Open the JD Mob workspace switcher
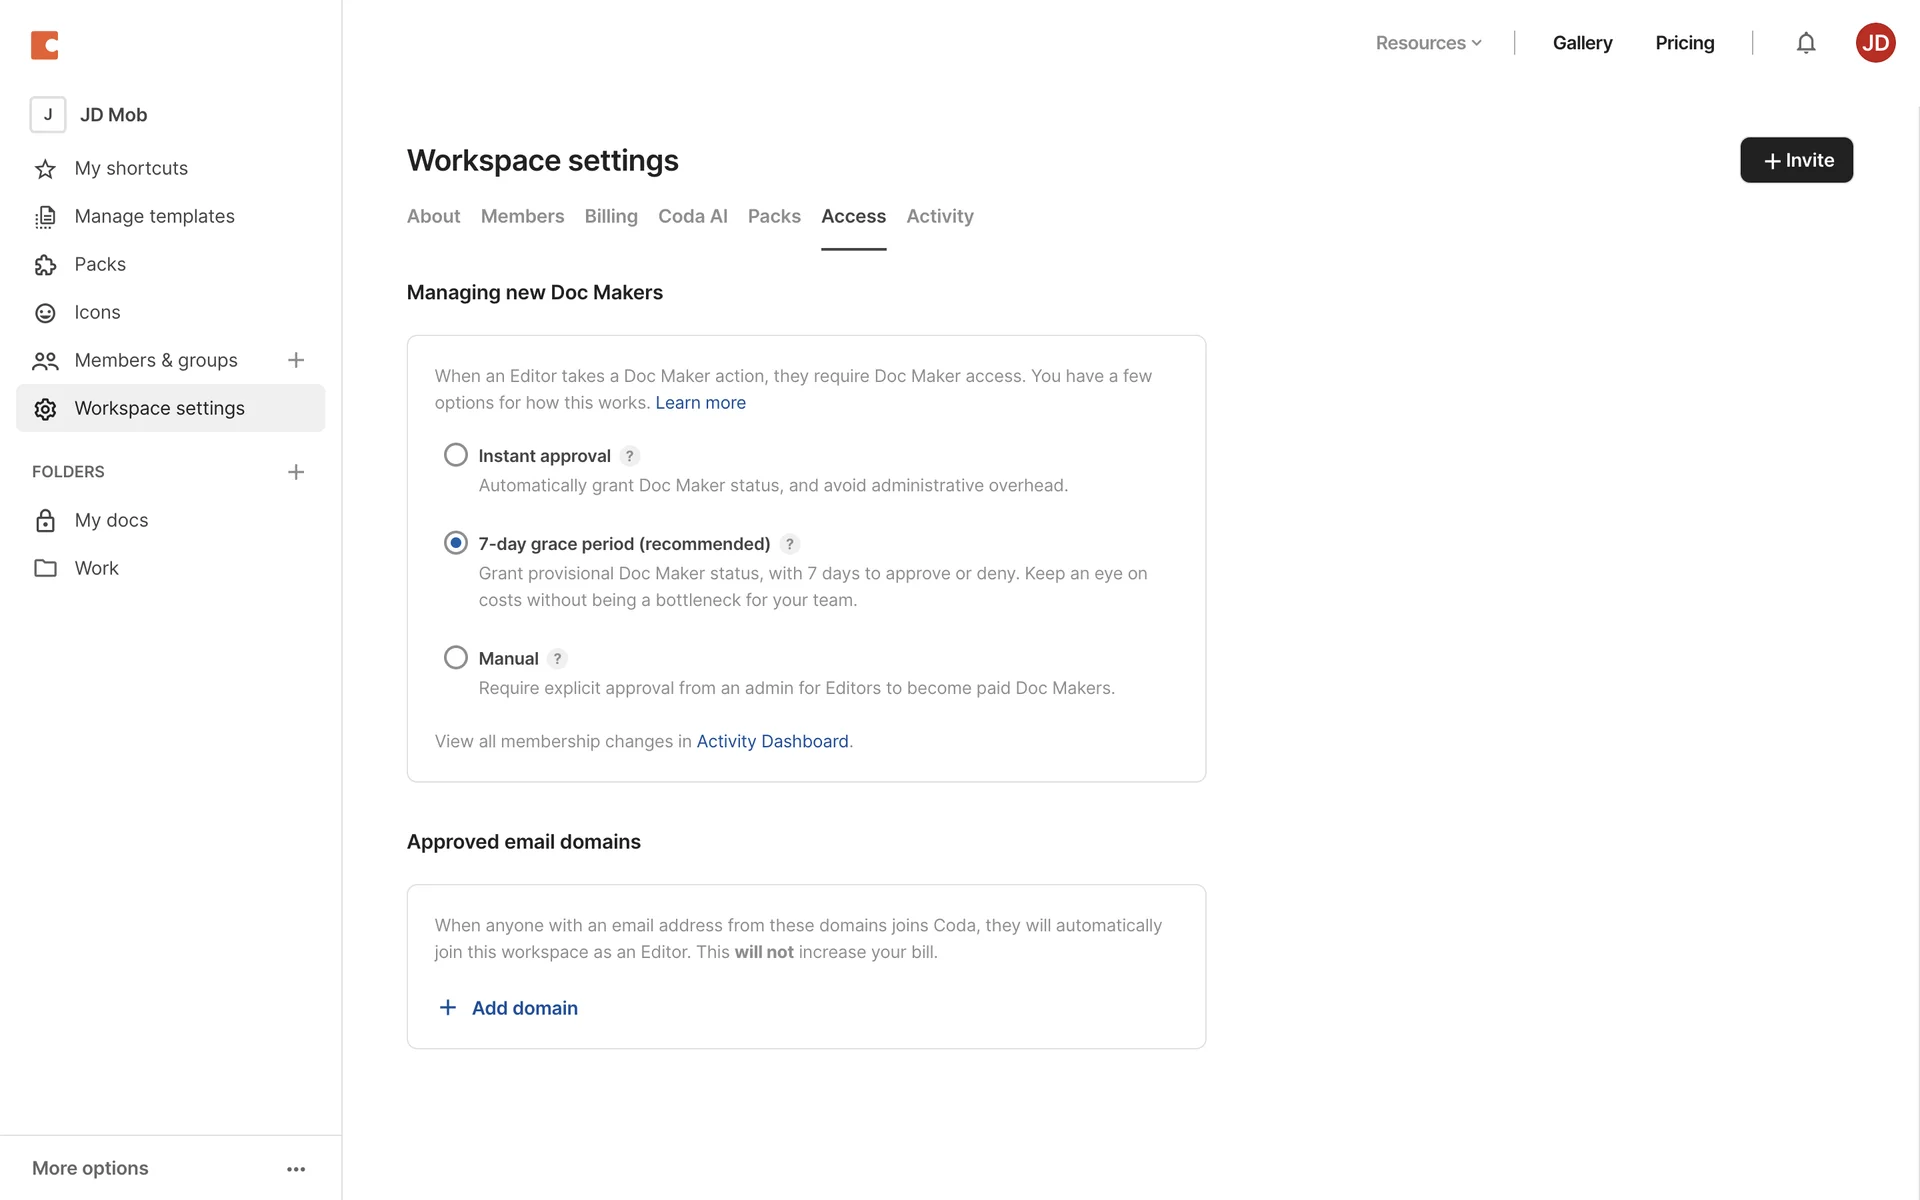 (113, 115)
